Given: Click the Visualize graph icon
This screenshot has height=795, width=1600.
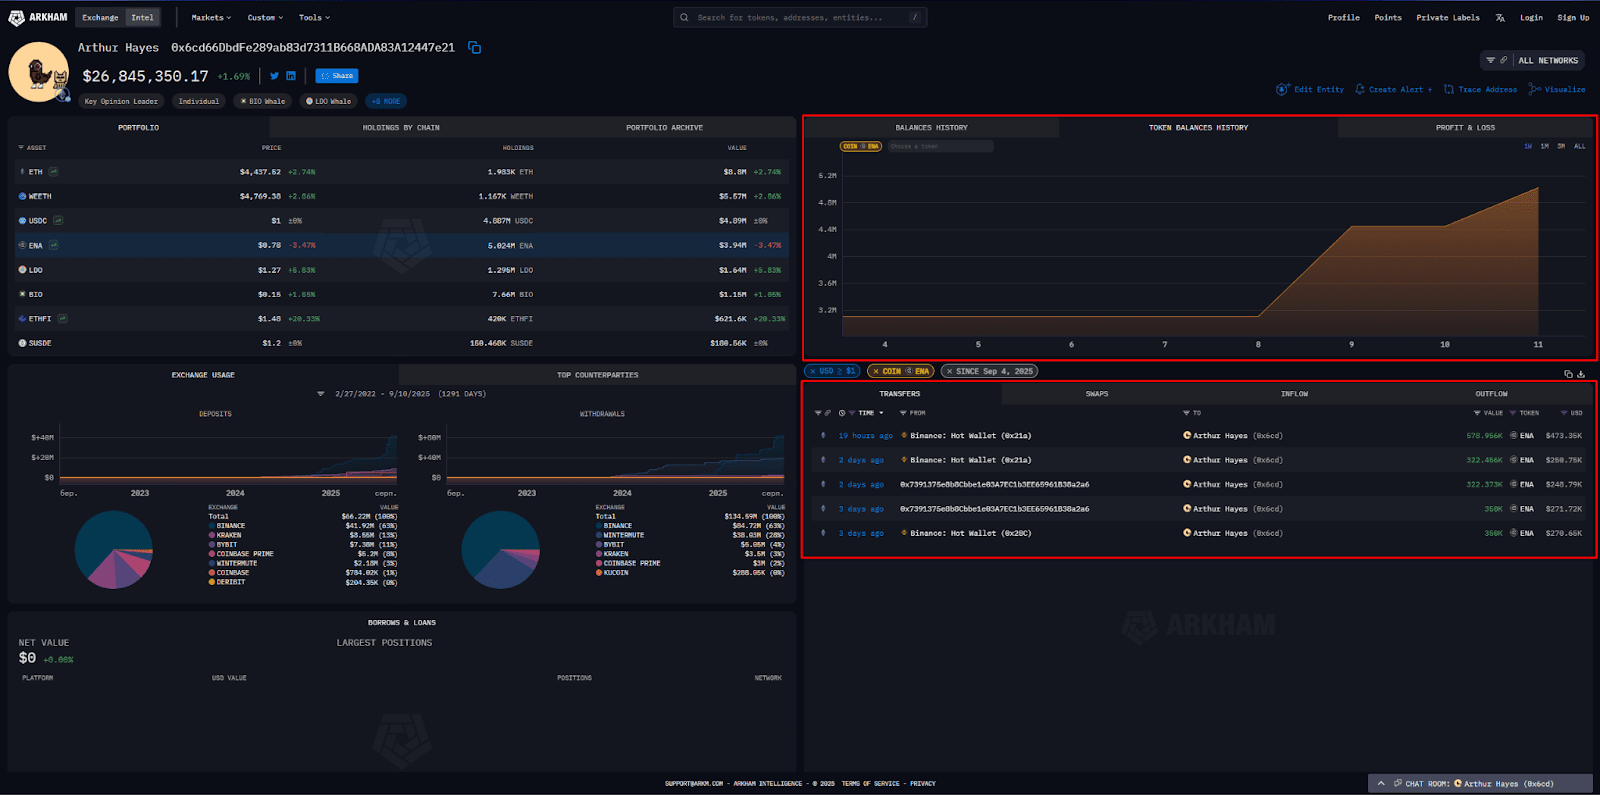Looking at the screenshot, I should [1535, 89].
